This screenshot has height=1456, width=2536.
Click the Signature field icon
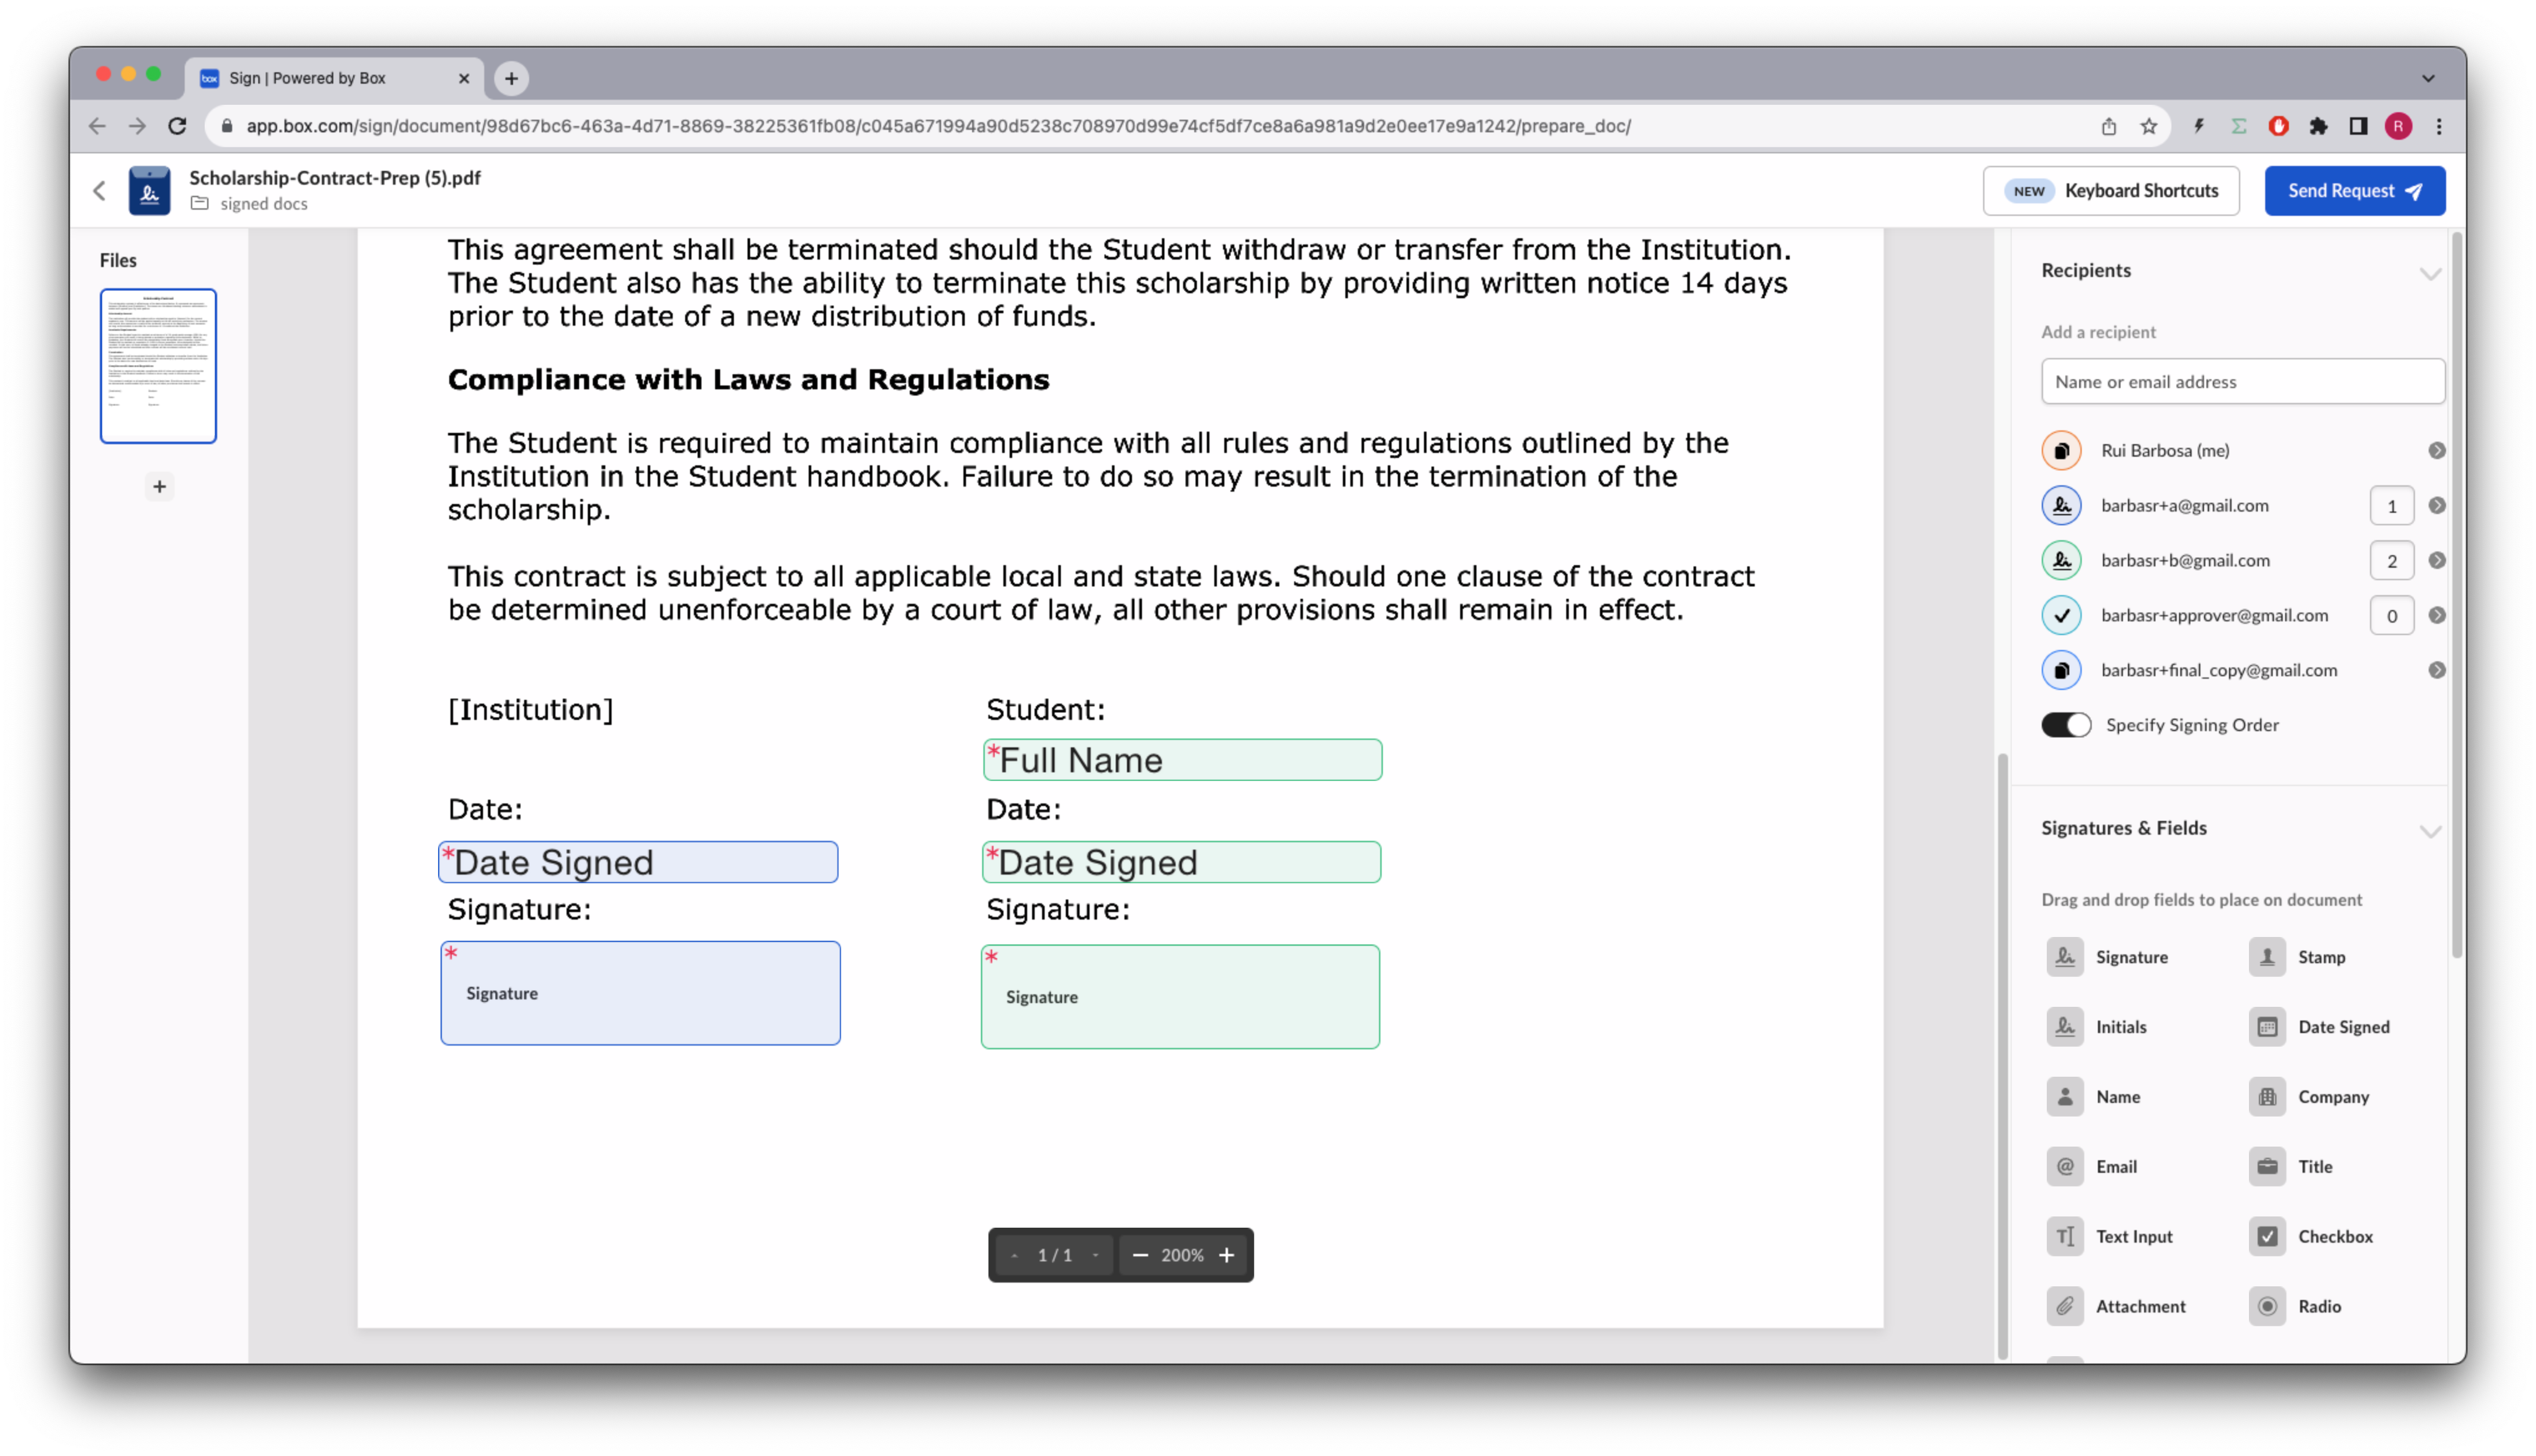(x=2065, y=957)
